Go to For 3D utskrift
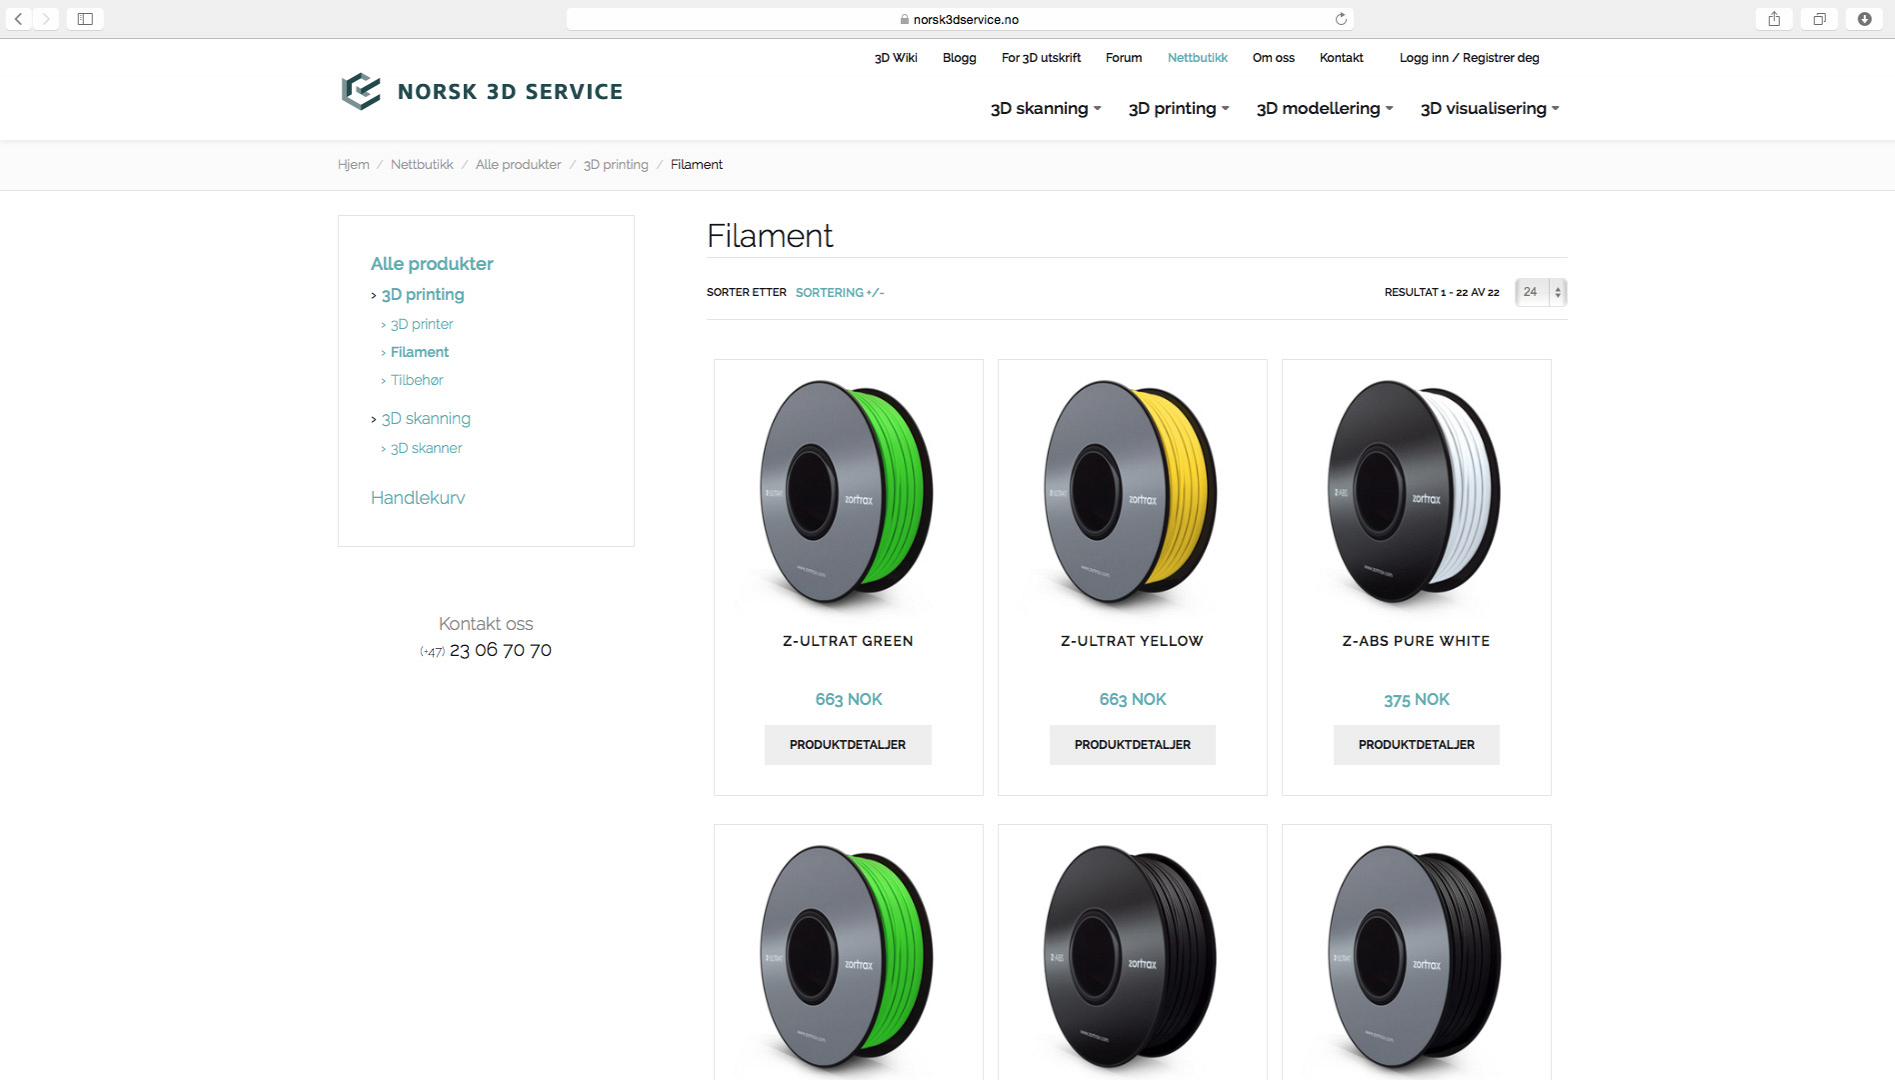 [1041, 58]
